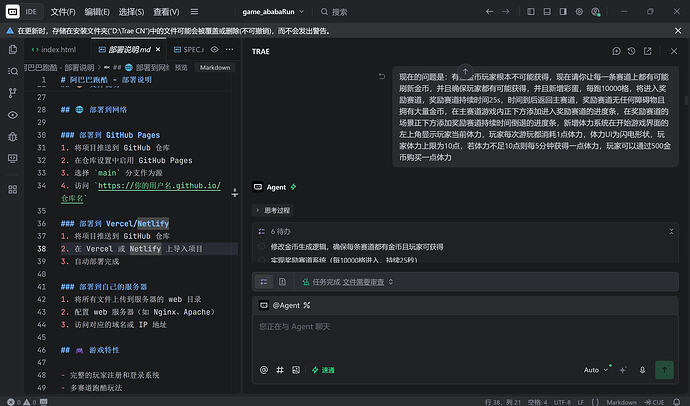Image resolution: width=690 pixels, height=406 pixels.
Task: Click the # reference icon in chat input
Action: pyautogui.click(x=280, y=370)
